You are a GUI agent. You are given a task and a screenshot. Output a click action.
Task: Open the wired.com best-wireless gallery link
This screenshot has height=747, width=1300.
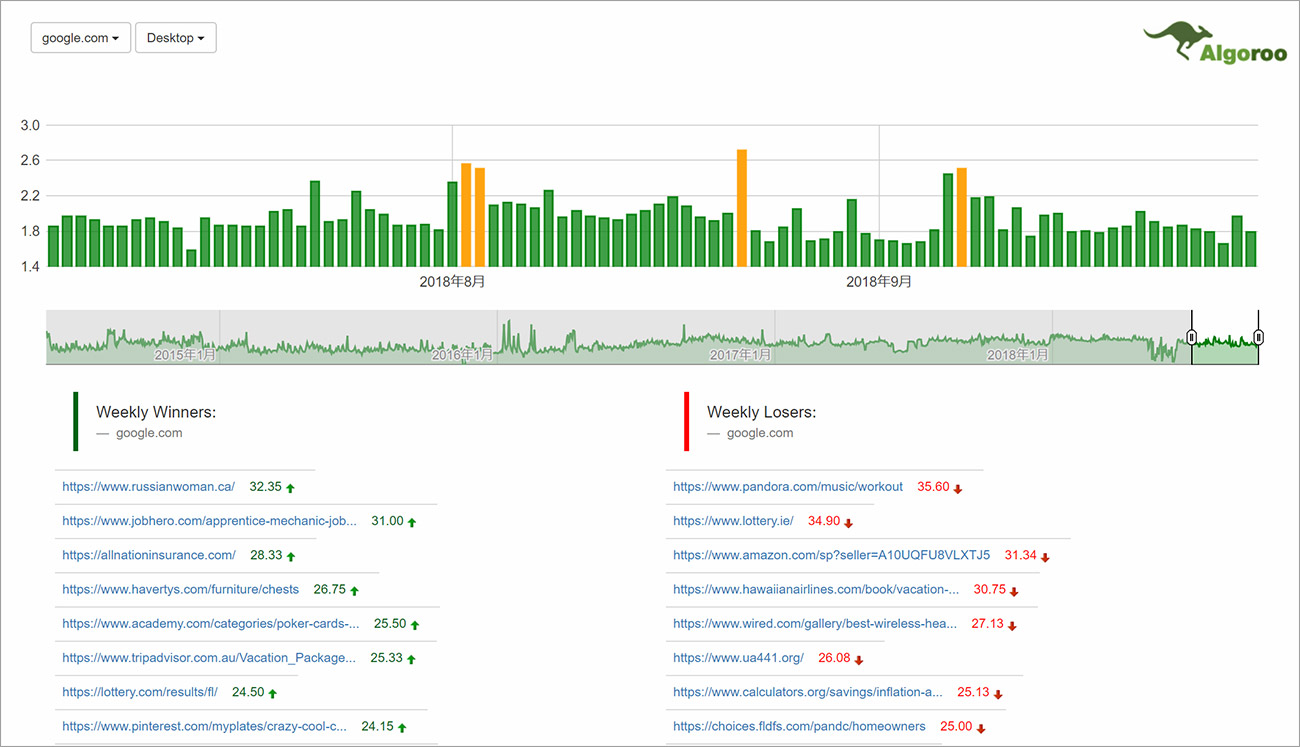[815, 623]
